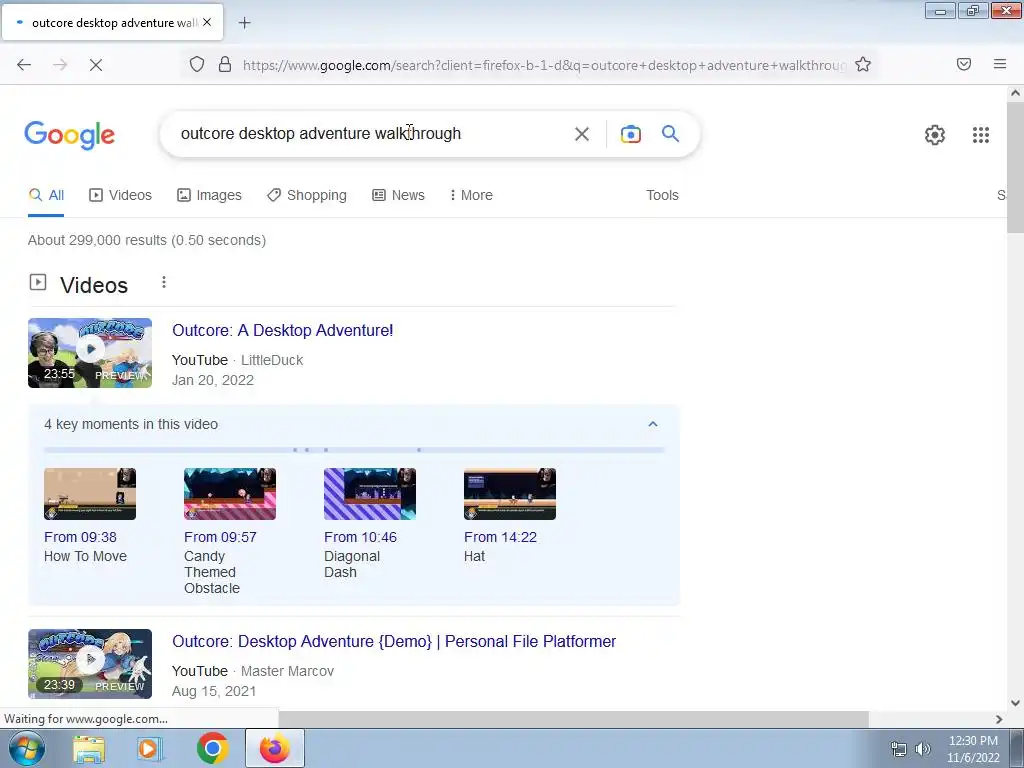Click the Candy Themed Obstacle thumbnail

coord(230,494)
